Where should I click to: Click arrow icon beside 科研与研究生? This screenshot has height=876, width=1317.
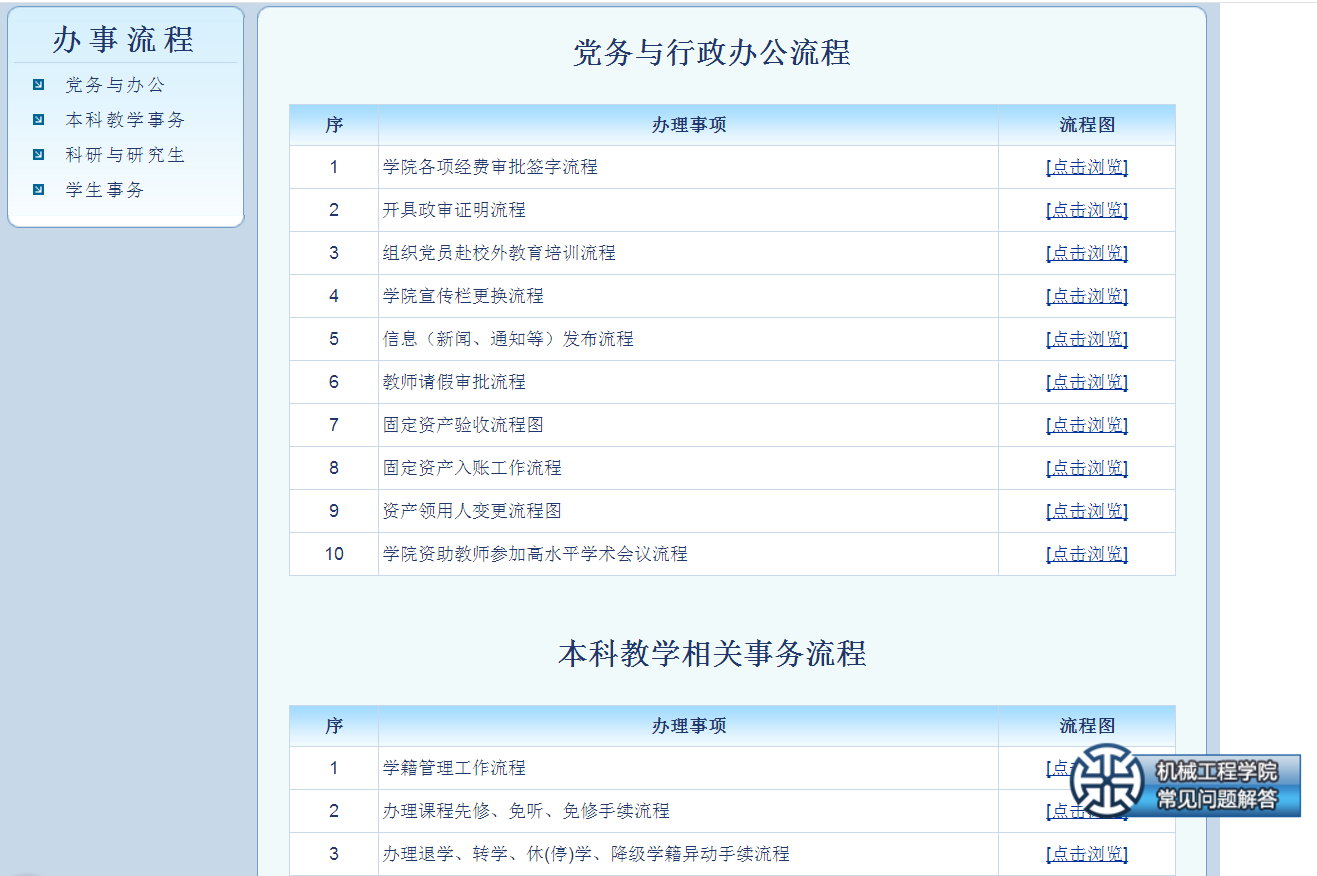pyautogui.click(x=39, y=155)
